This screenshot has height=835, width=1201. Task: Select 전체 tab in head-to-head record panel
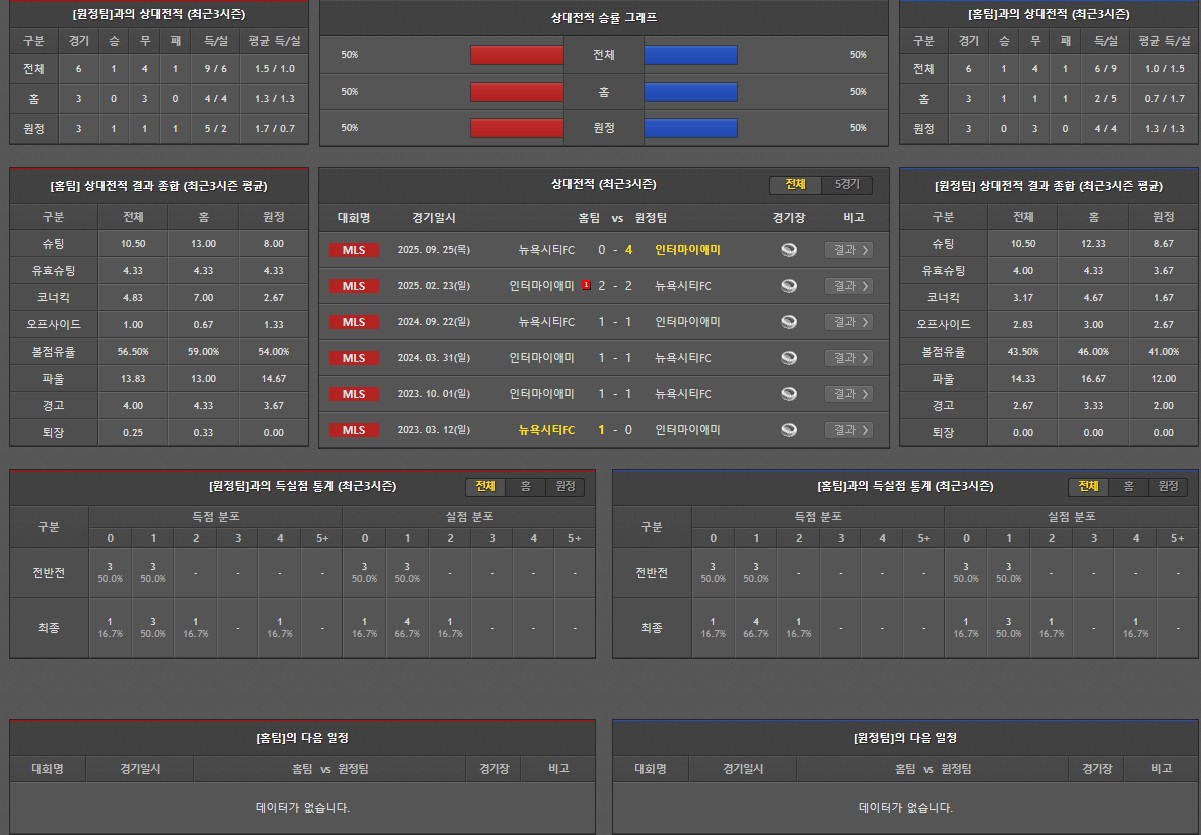(x=795, y=185)
